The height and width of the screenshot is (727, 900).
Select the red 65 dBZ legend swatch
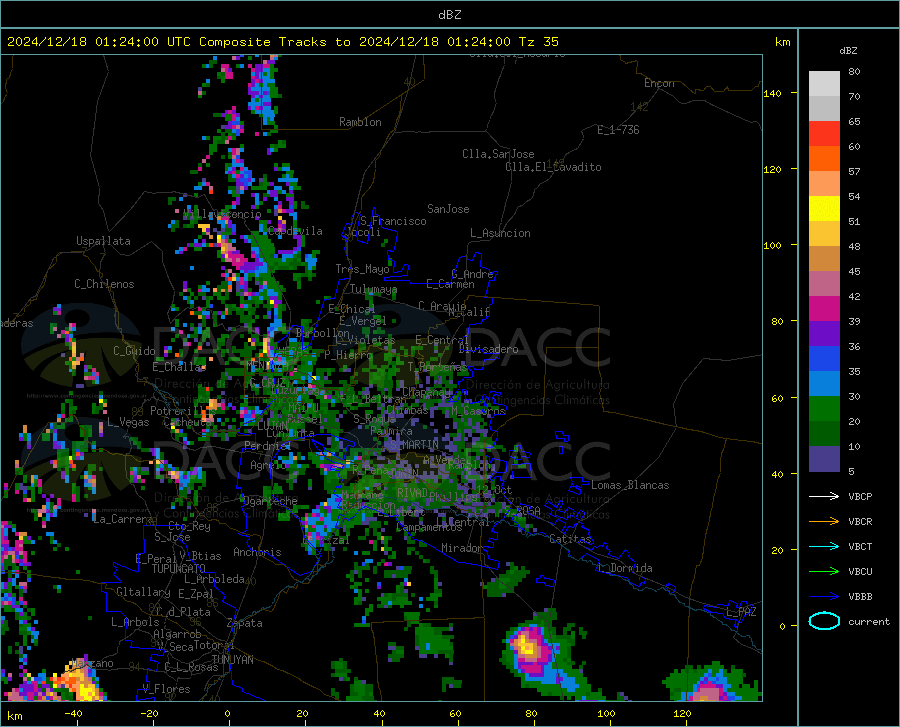824,134
